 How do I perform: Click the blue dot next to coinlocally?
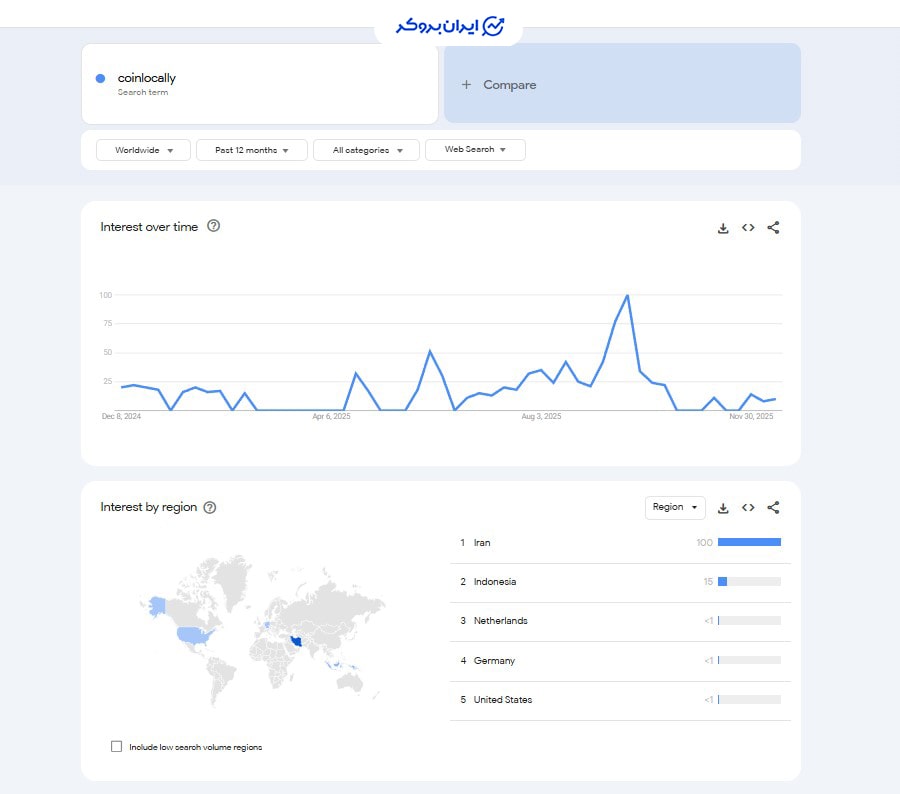(x=100, y=78)
